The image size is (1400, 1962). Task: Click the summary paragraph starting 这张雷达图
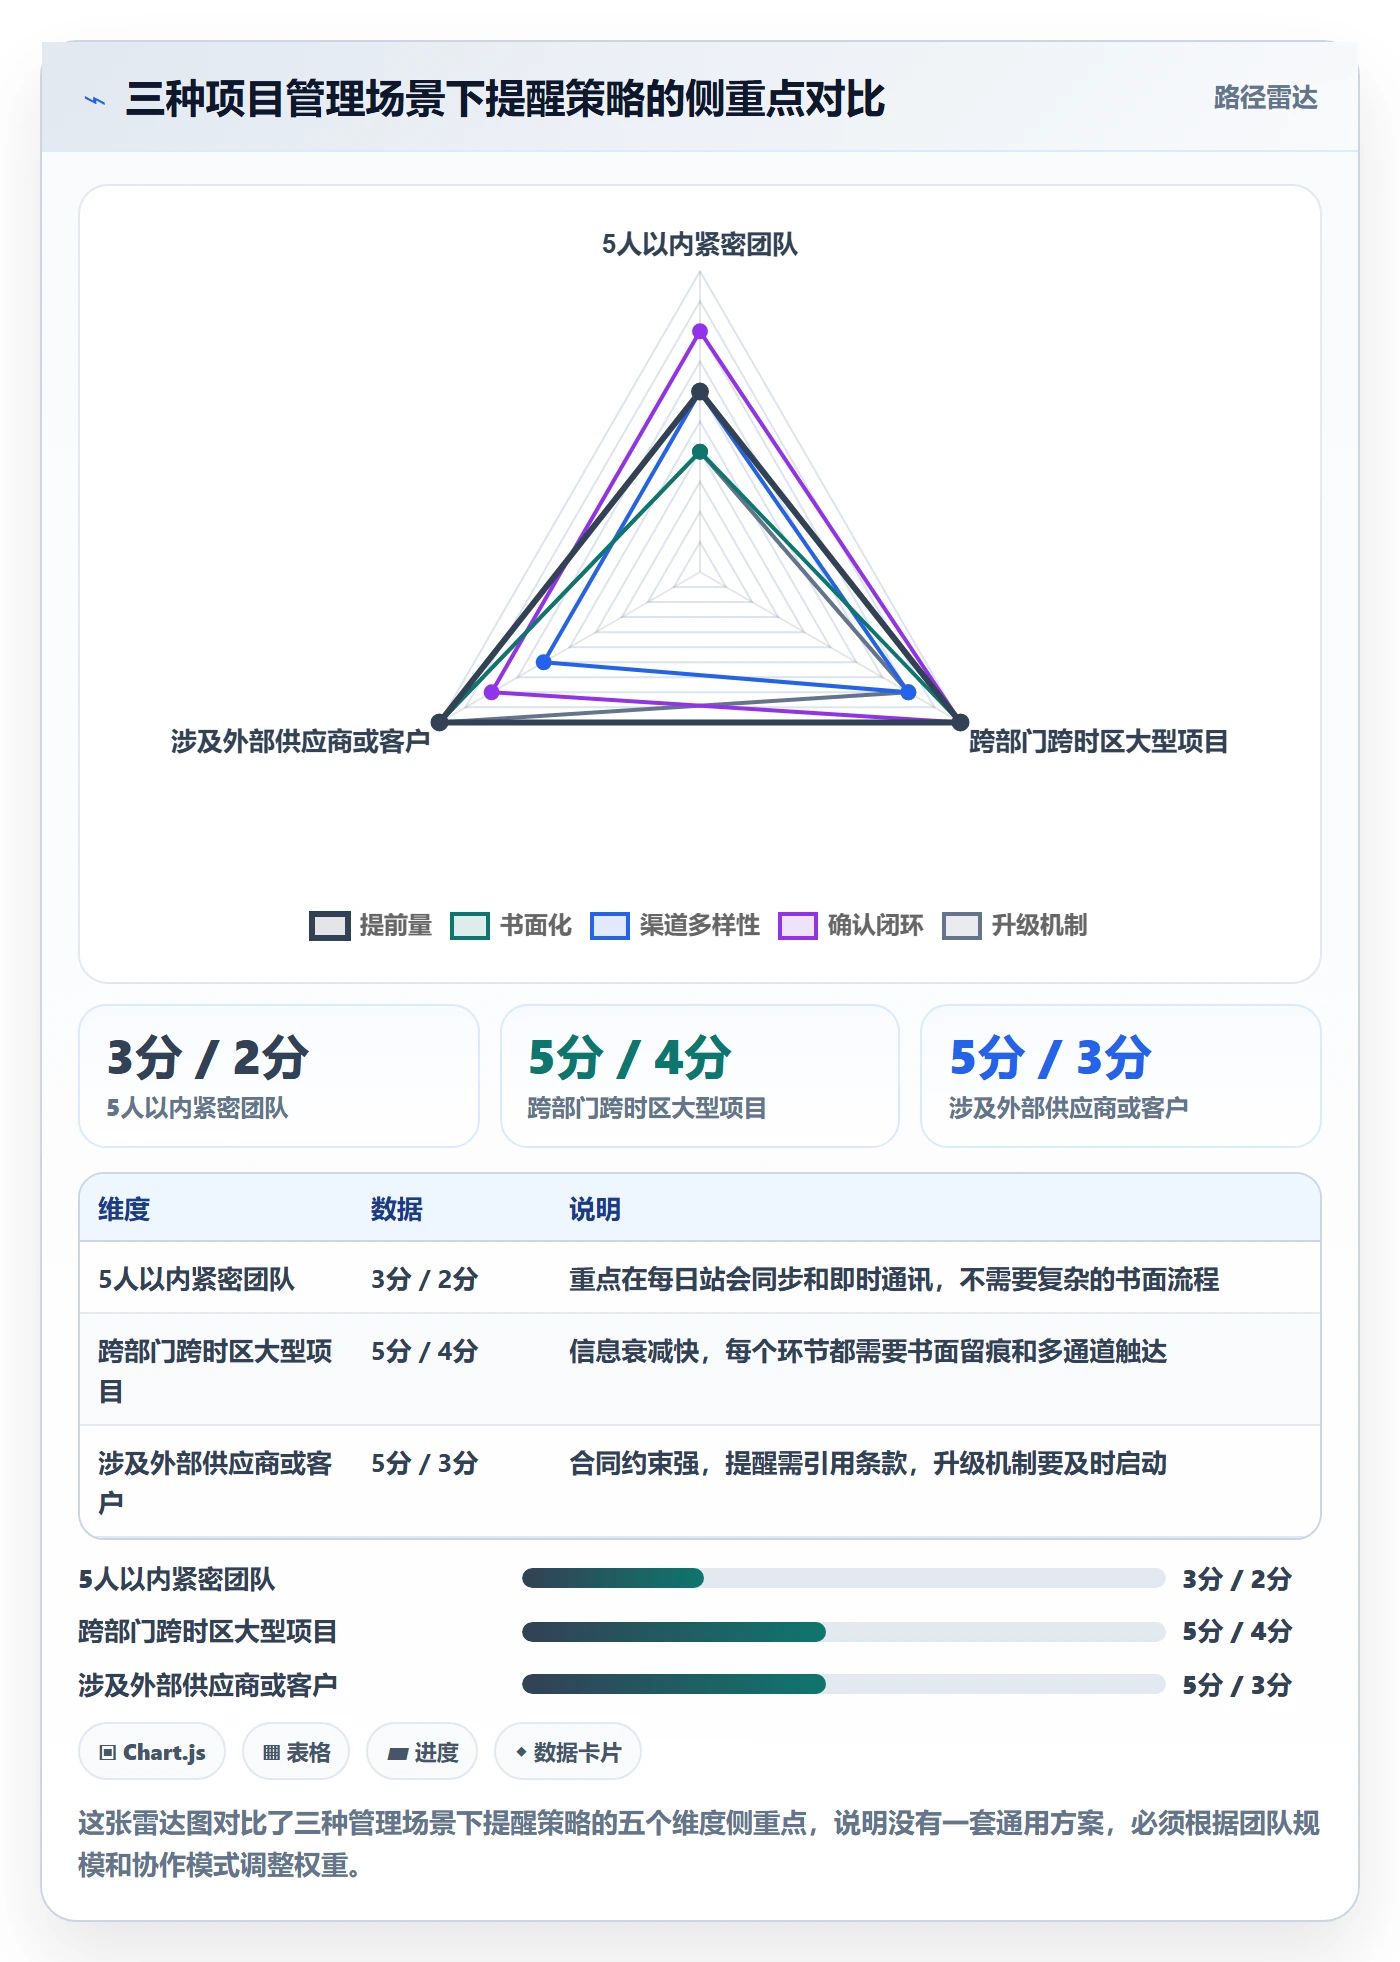(x=699, y=1844)
